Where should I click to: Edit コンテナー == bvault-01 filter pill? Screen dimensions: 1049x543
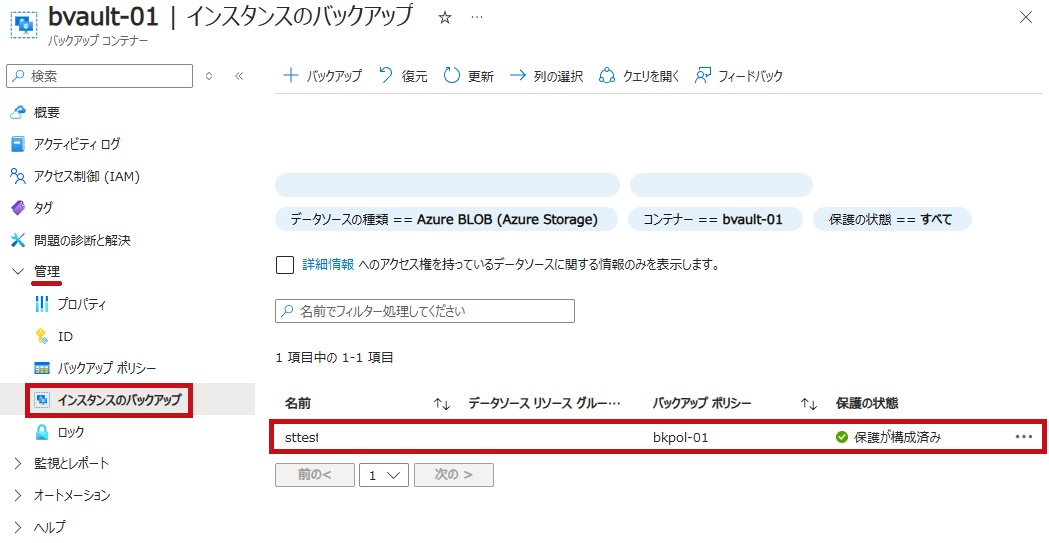coord(714,219)
